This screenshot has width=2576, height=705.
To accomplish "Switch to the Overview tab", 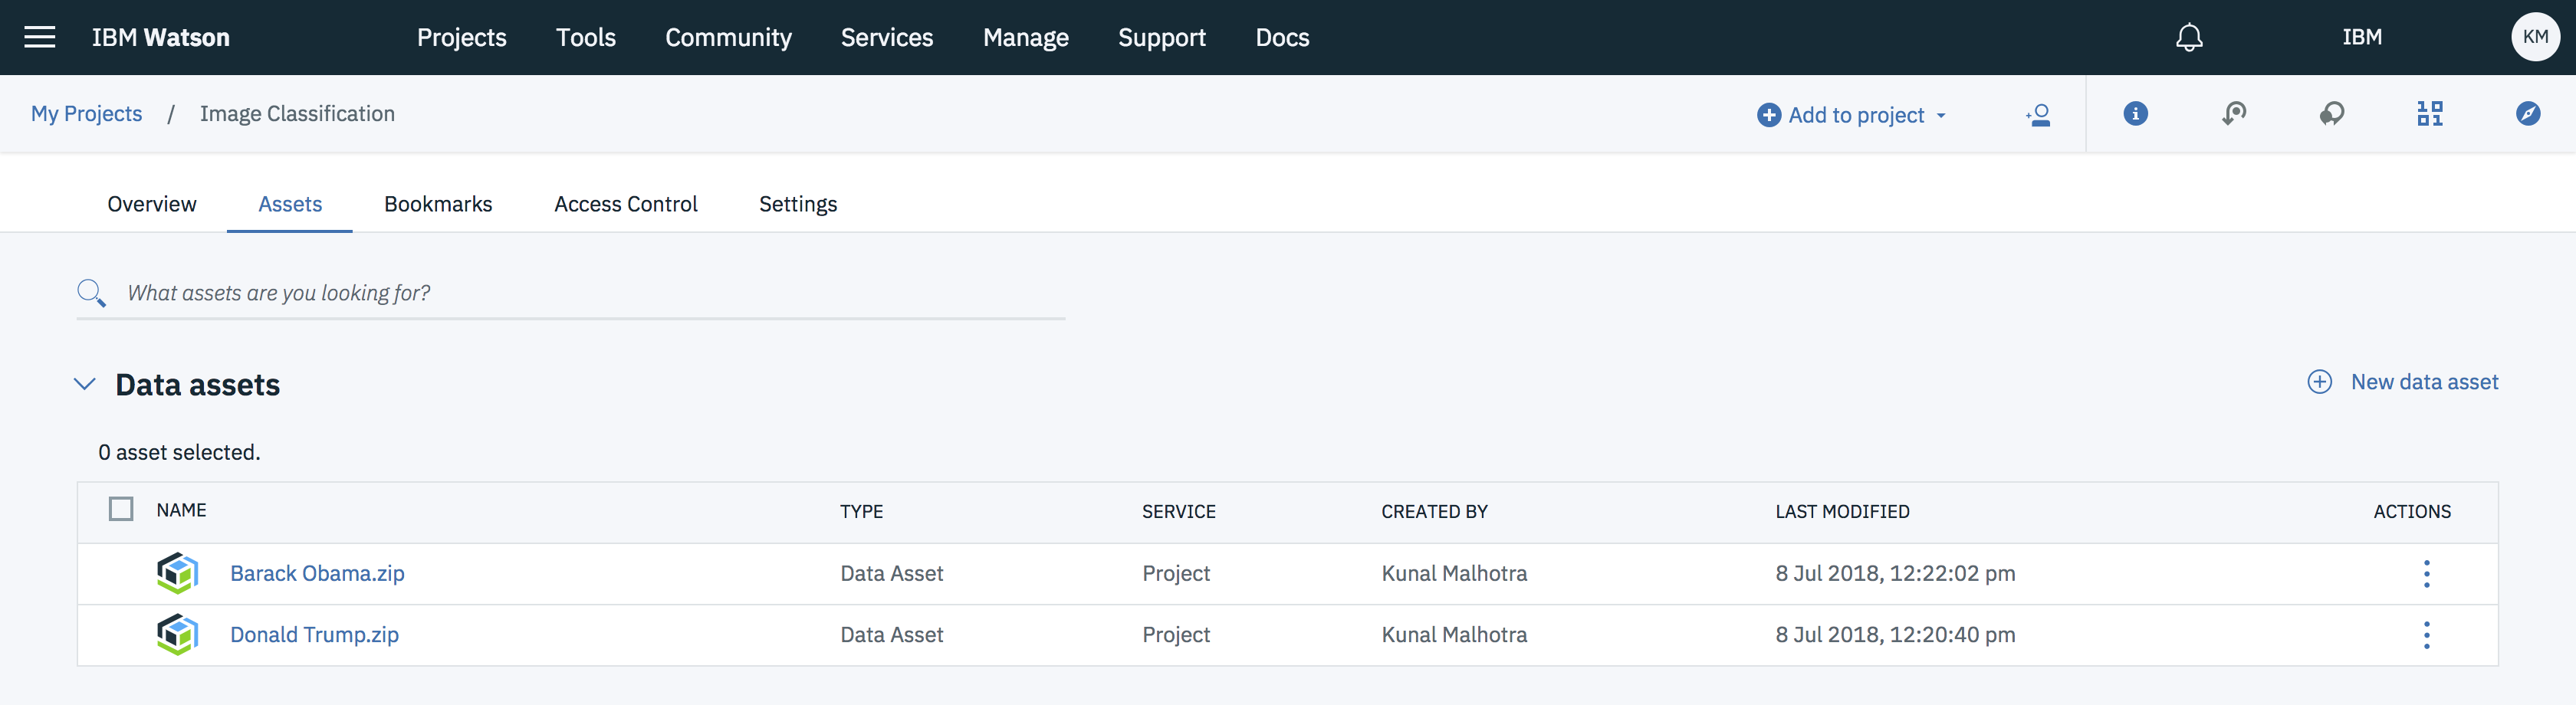I will 152,204.
